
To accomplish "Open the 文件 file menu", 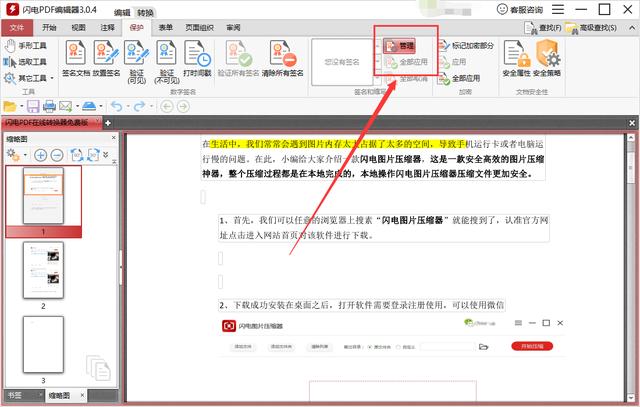I will tap(17, 28).
